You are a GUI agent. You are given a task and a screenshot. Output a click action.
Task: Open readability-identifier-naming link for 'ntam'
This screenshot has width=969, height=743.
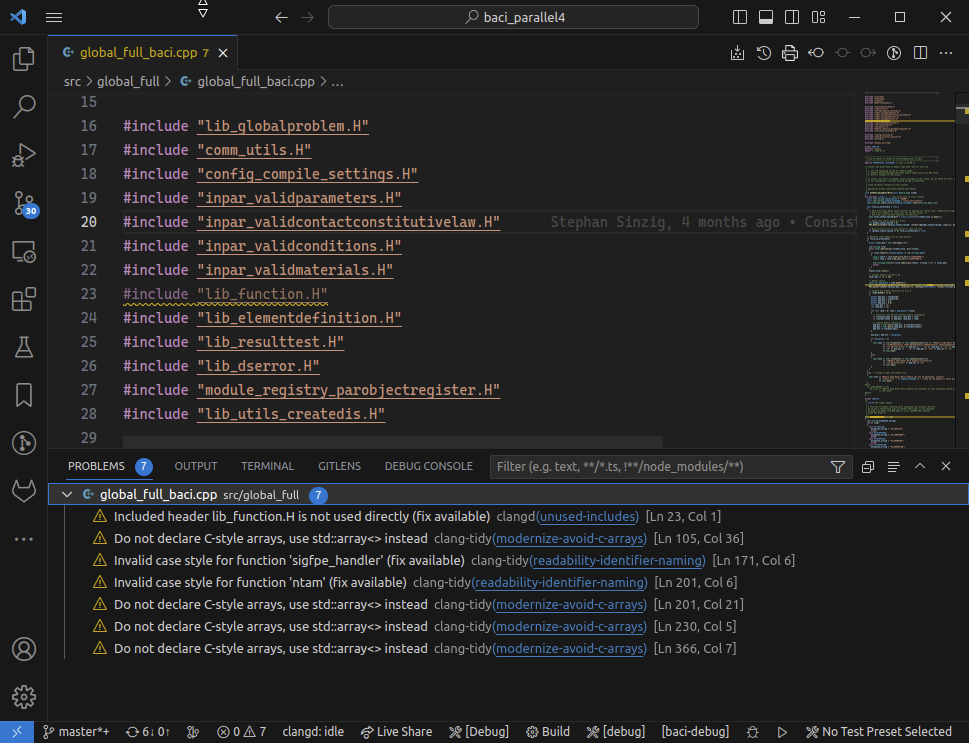560,582
